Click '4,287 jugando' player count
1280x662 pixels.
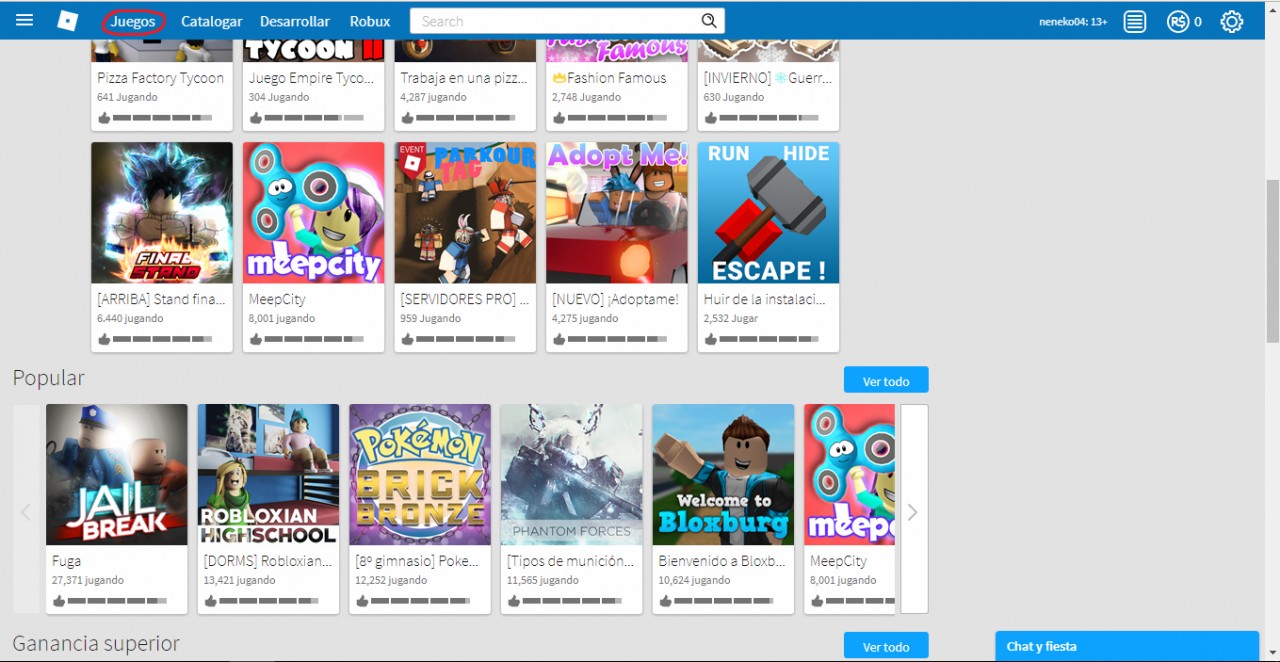[434, 97]
